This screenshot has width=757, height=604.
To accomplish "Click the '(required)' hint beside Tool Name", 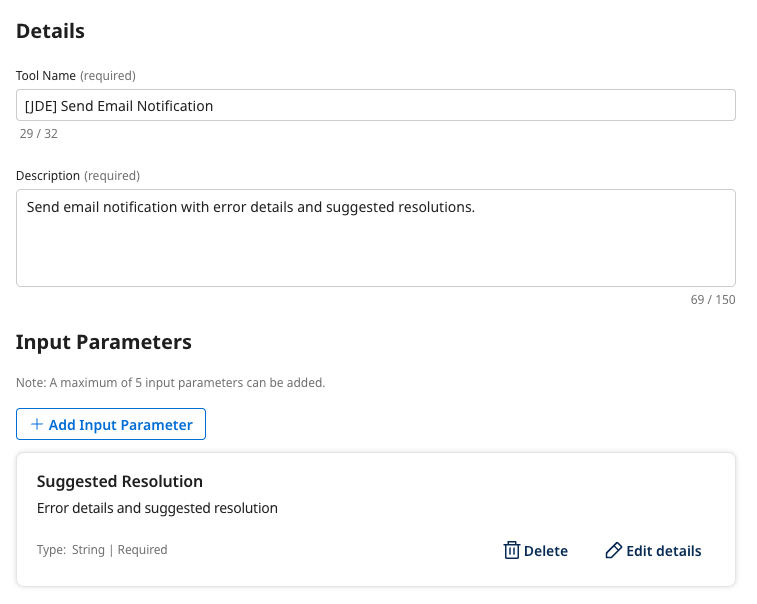I will (x=108, y=75).
